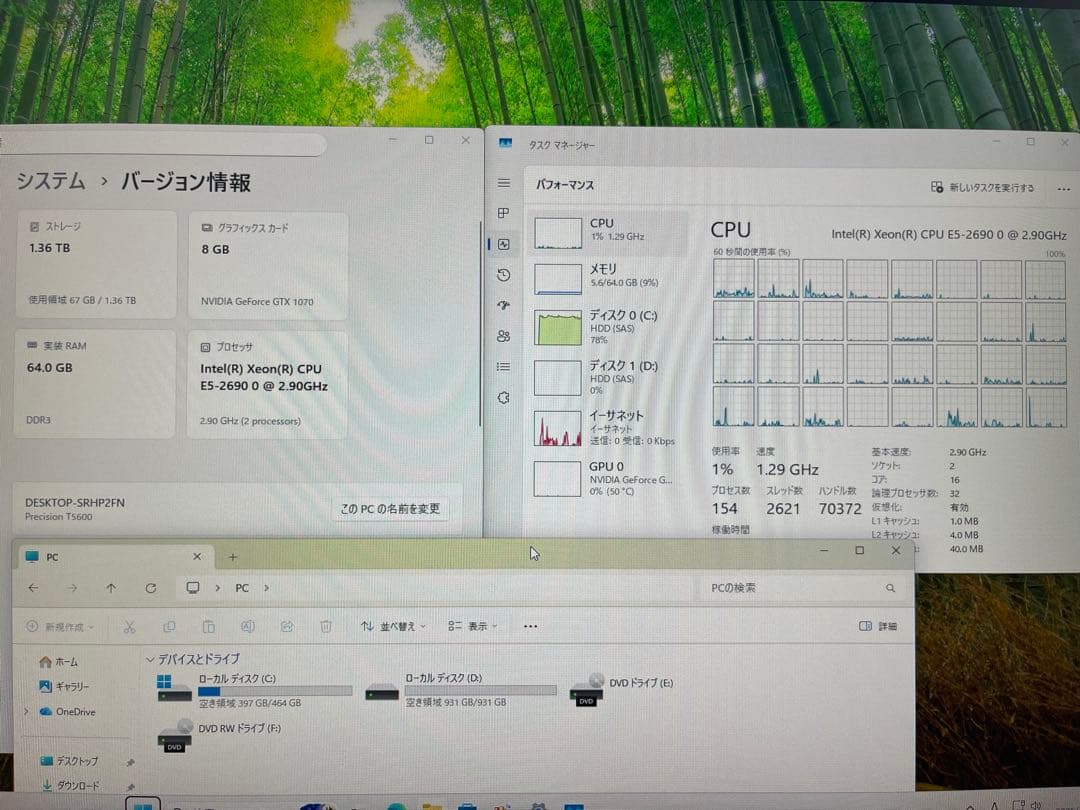Open the 新規作成 new item dropdown

pyautogui.click(x=62, y=626)
